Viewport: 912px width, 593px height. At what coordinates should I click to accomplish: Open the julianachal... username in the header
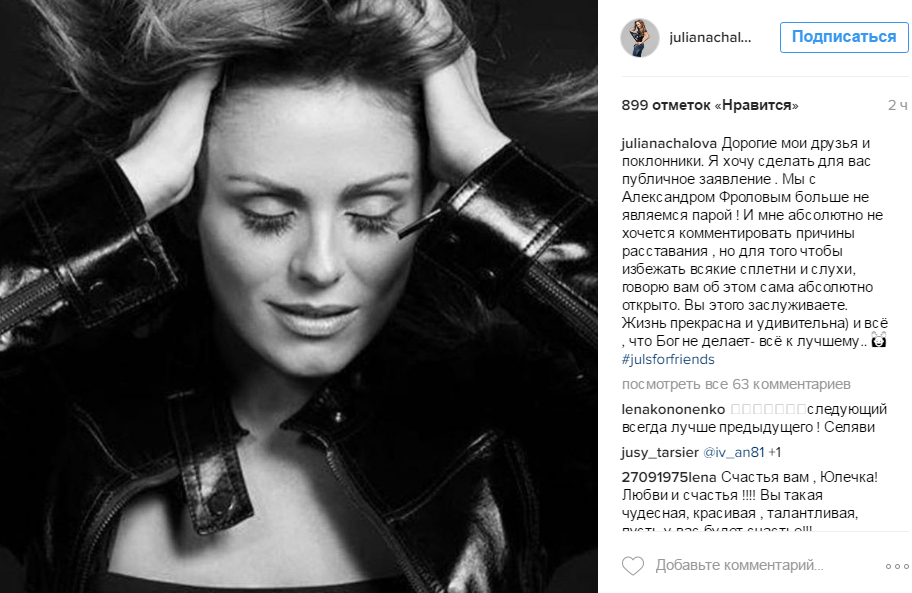point(710,38)
